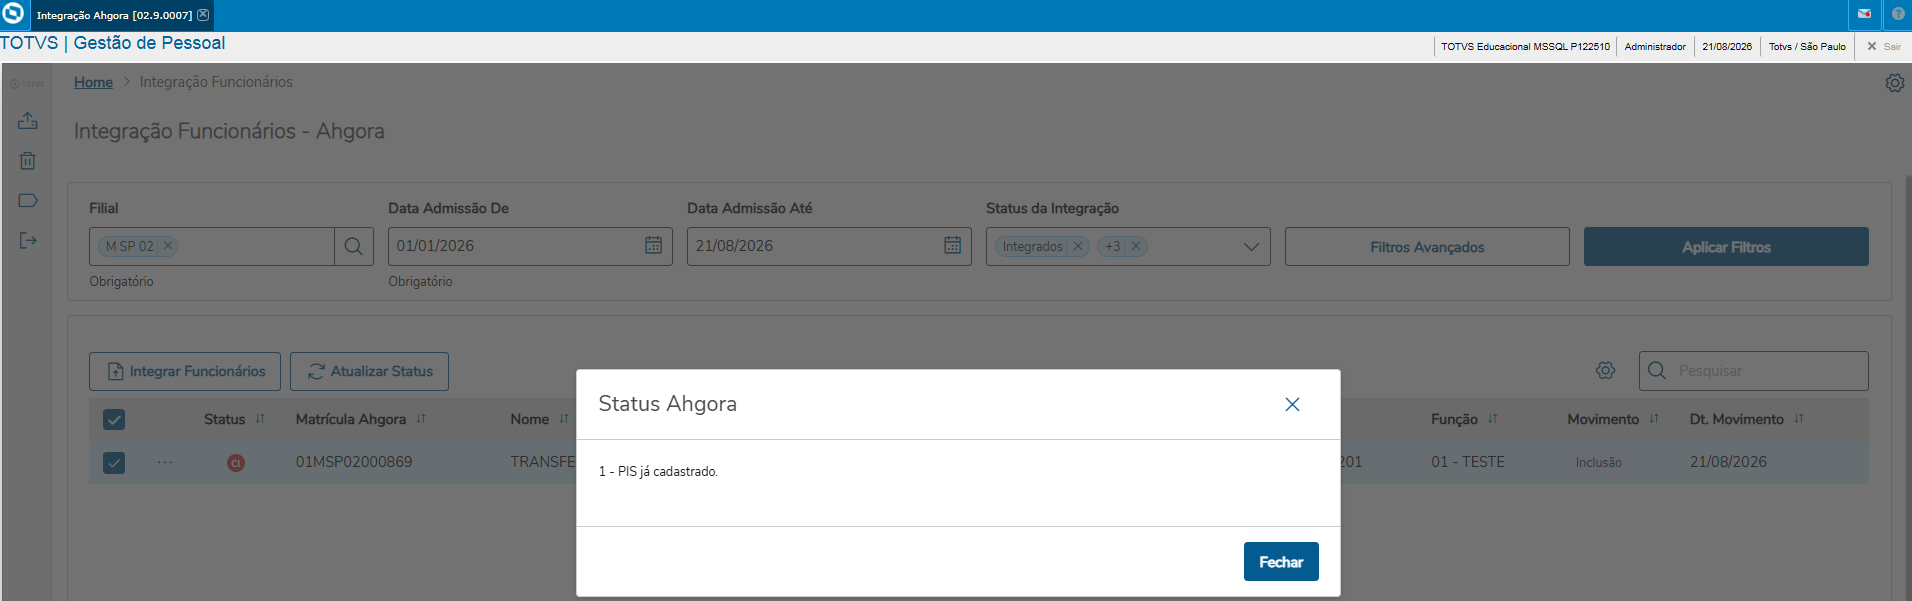Toggle the select-all header checkbox
This screenshot has height=601, width=1912.
click(114, 419)
